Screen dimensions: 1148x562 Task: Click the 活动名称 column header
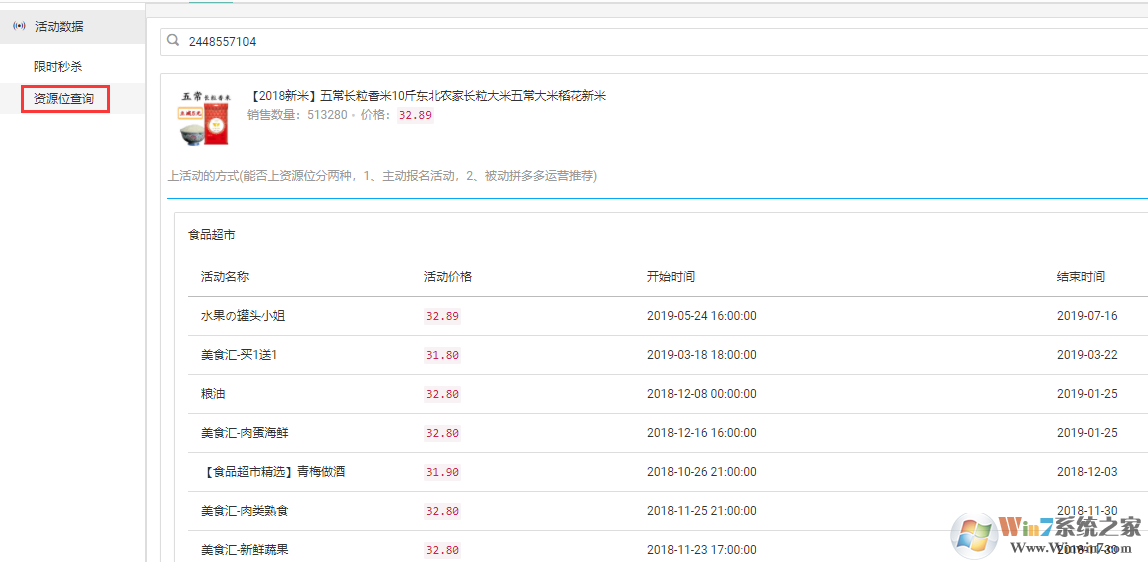coord(225,276)
